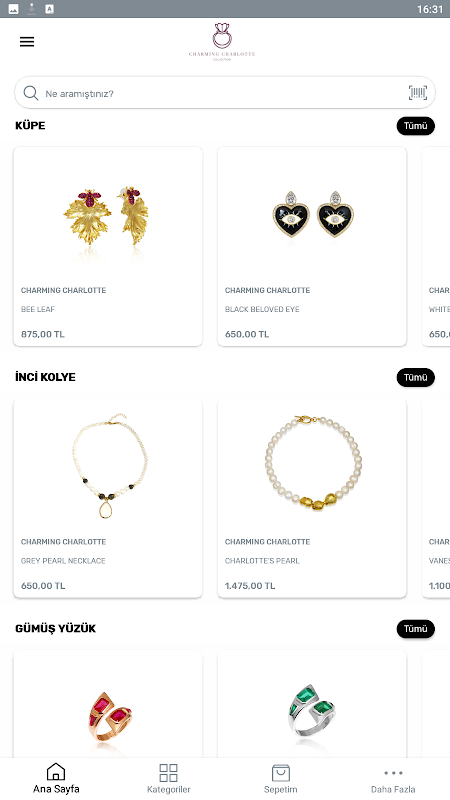Tap the Charming Charlotte logo
This screenshot has width=450, height=800.
[222, 42]
